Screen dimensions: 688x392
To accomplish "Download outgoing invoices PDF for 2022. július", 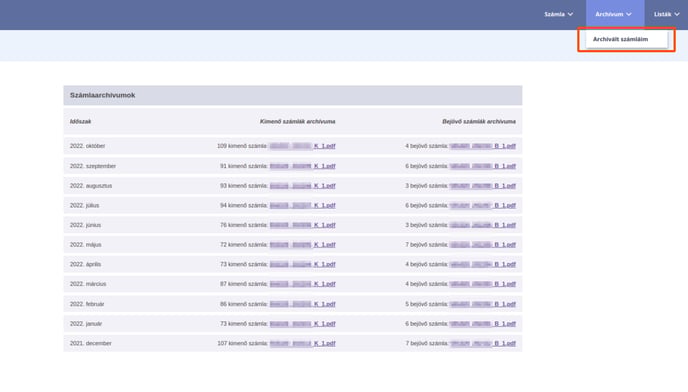I will click(x=302, y=205).
